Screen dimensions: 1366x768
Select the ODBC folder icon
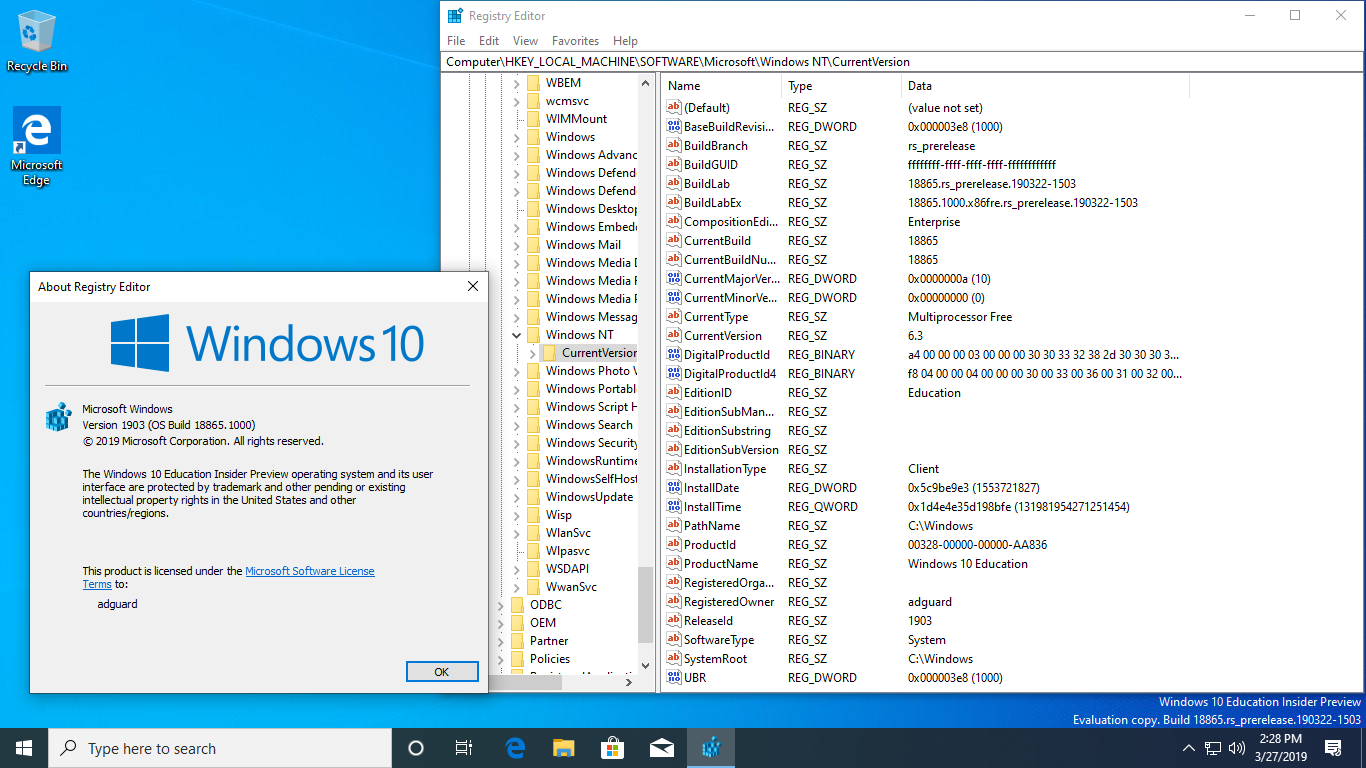click(517, 605)
